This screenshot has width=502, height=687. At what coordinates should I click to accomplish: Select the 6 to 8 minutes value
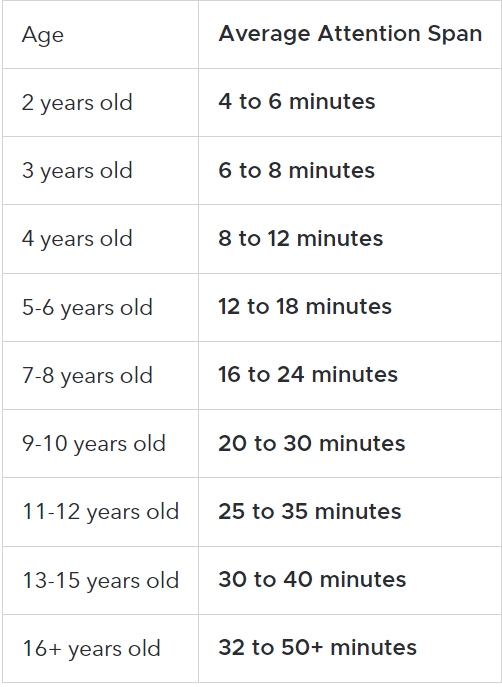pos(297,170)
